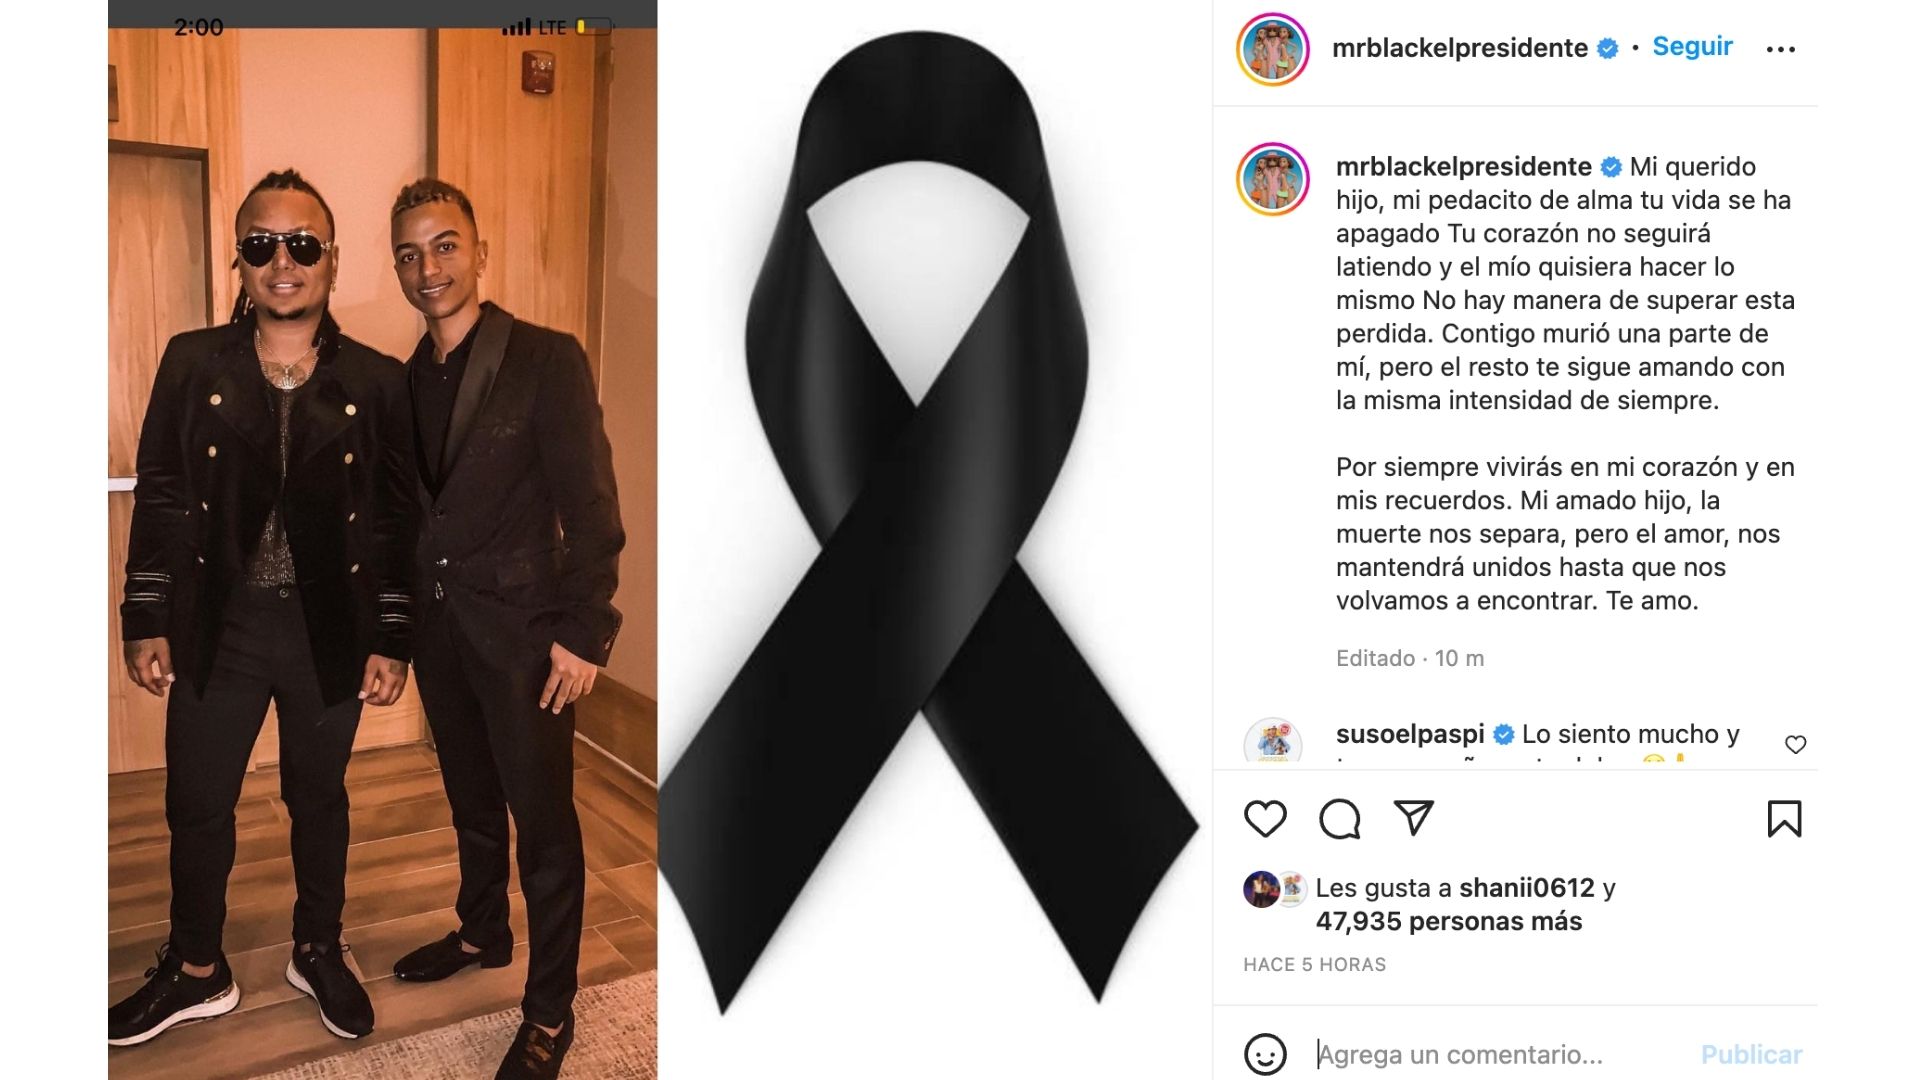The image size is (1920, 1080).
Task: Like the post with the heart icon
Action: pos(1265,819)
